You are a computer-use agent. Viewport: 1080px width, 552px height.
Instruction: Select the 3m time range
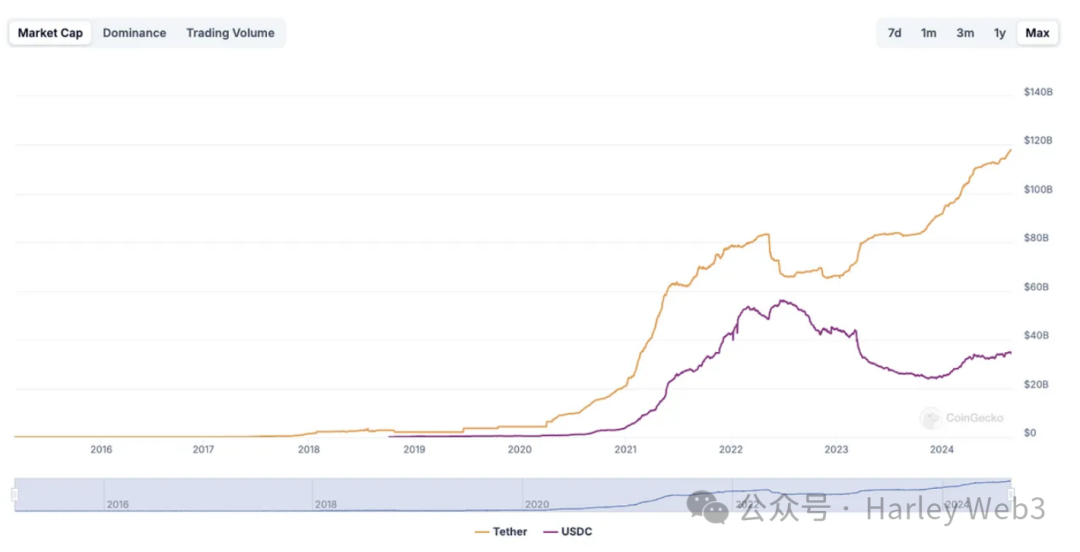point(965,33)
